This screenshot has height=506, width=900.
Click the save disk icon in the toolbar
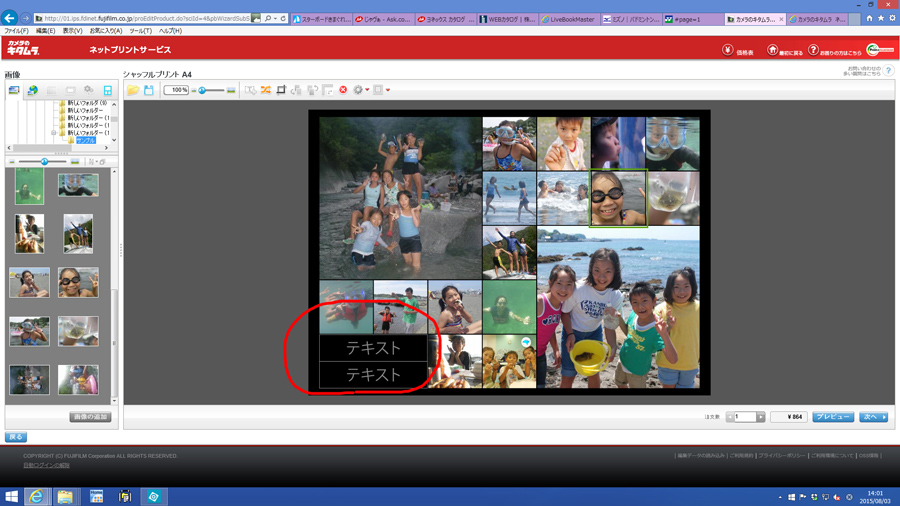tap(149, 90)
